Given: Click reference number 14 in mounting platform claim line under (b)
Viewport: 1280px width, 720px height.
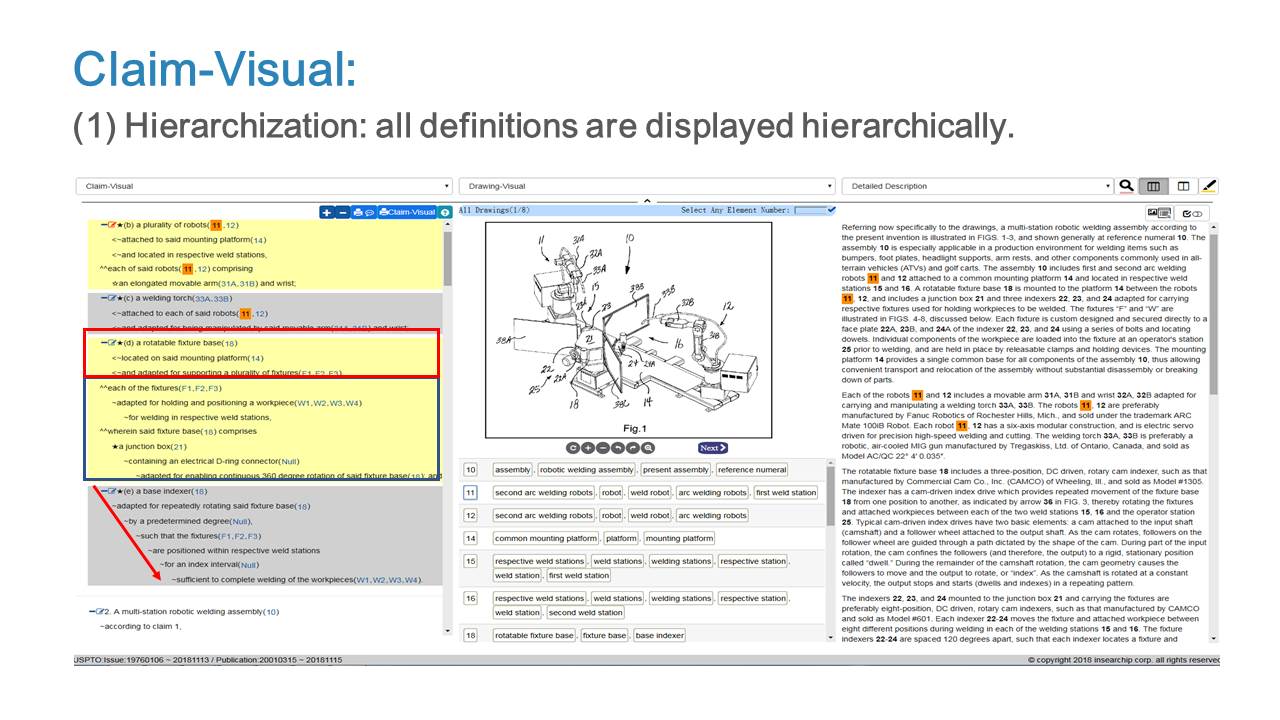Looking at the screenshot, I should click(x=259, y=240).
